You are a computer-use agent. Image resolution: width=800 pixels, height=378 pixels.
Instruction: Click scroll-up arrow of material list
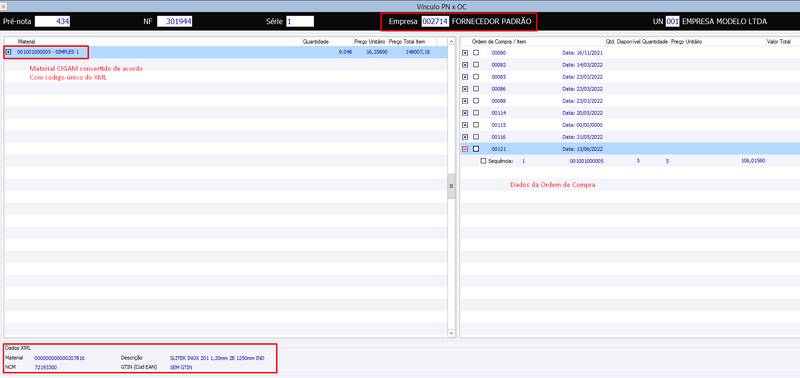pyautogui.click(x=451, y=41)
